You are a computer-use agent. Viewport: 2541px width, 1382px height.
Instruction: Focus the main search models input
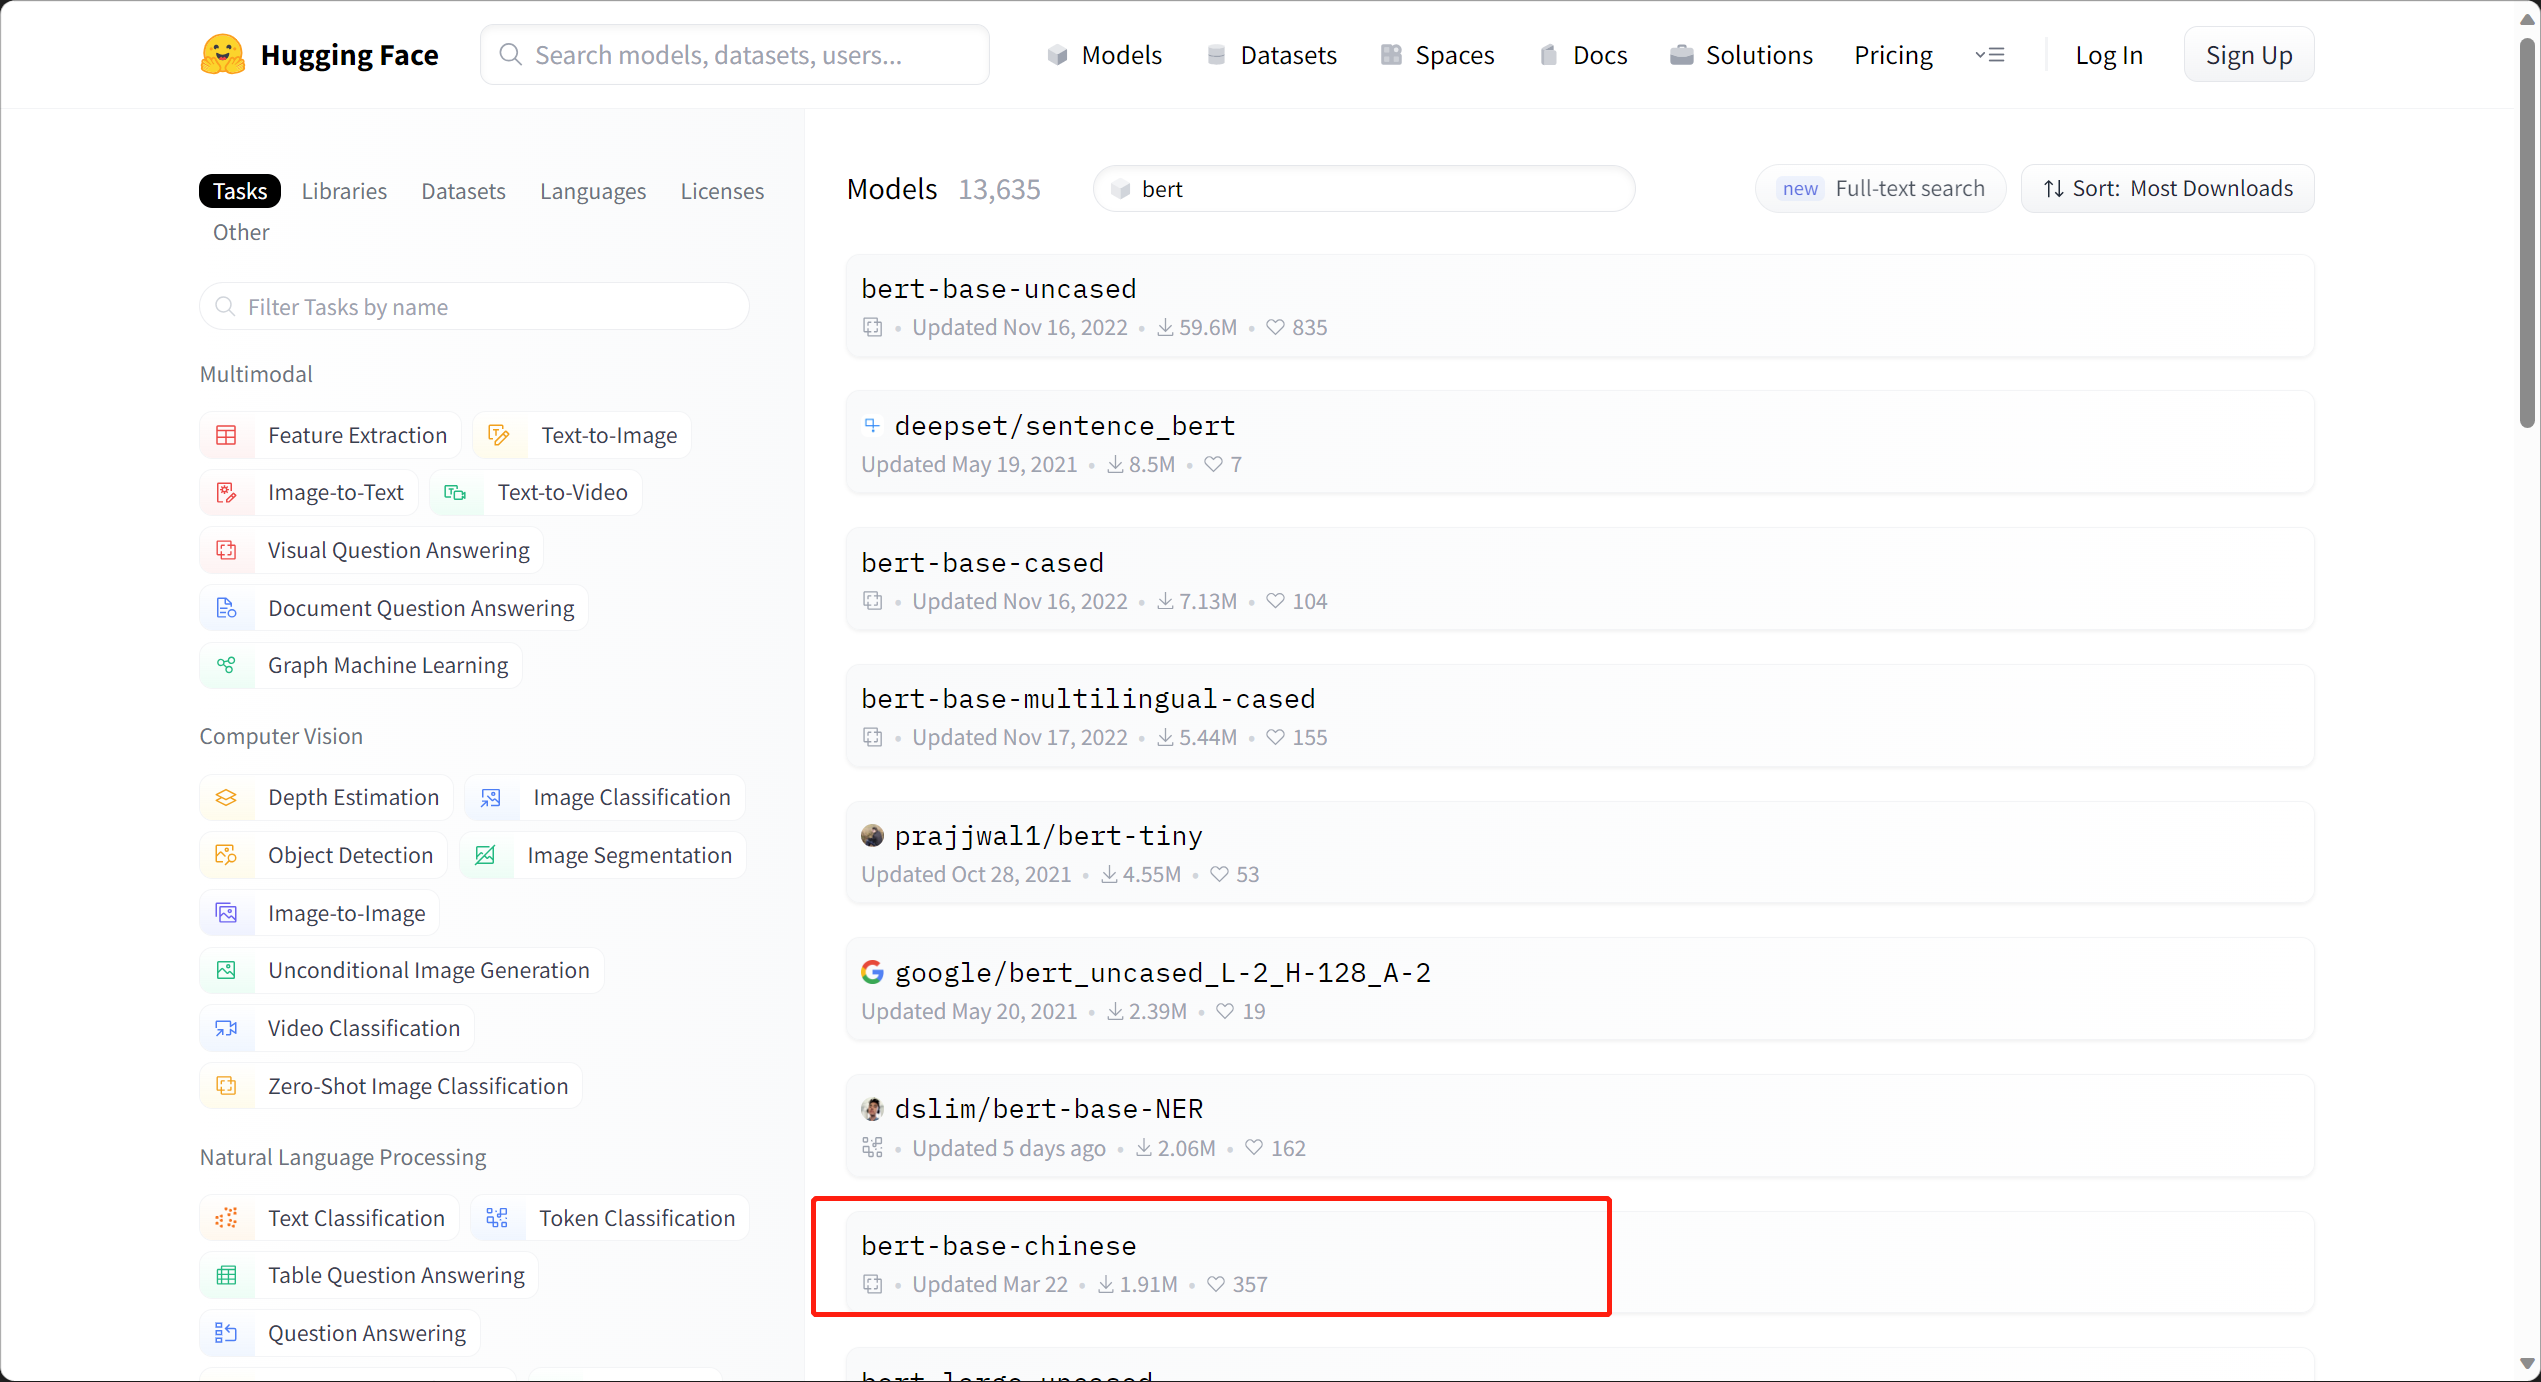[x=735, y=55]
